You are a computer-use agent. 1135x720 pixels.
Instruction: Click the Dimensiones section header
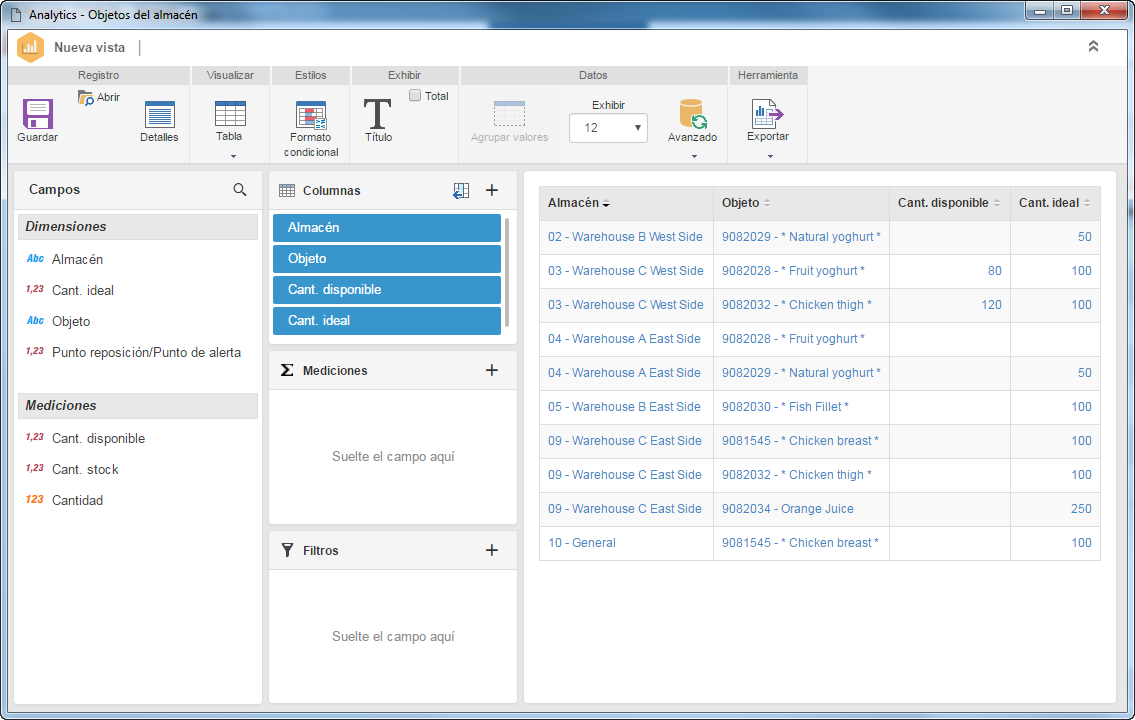coord(138,226)
